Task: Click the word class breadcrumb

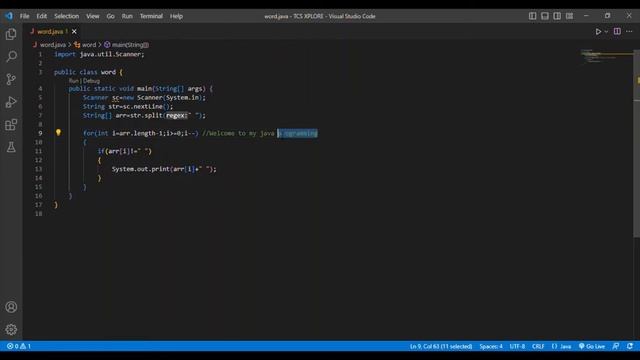Action: pos(89,45)
